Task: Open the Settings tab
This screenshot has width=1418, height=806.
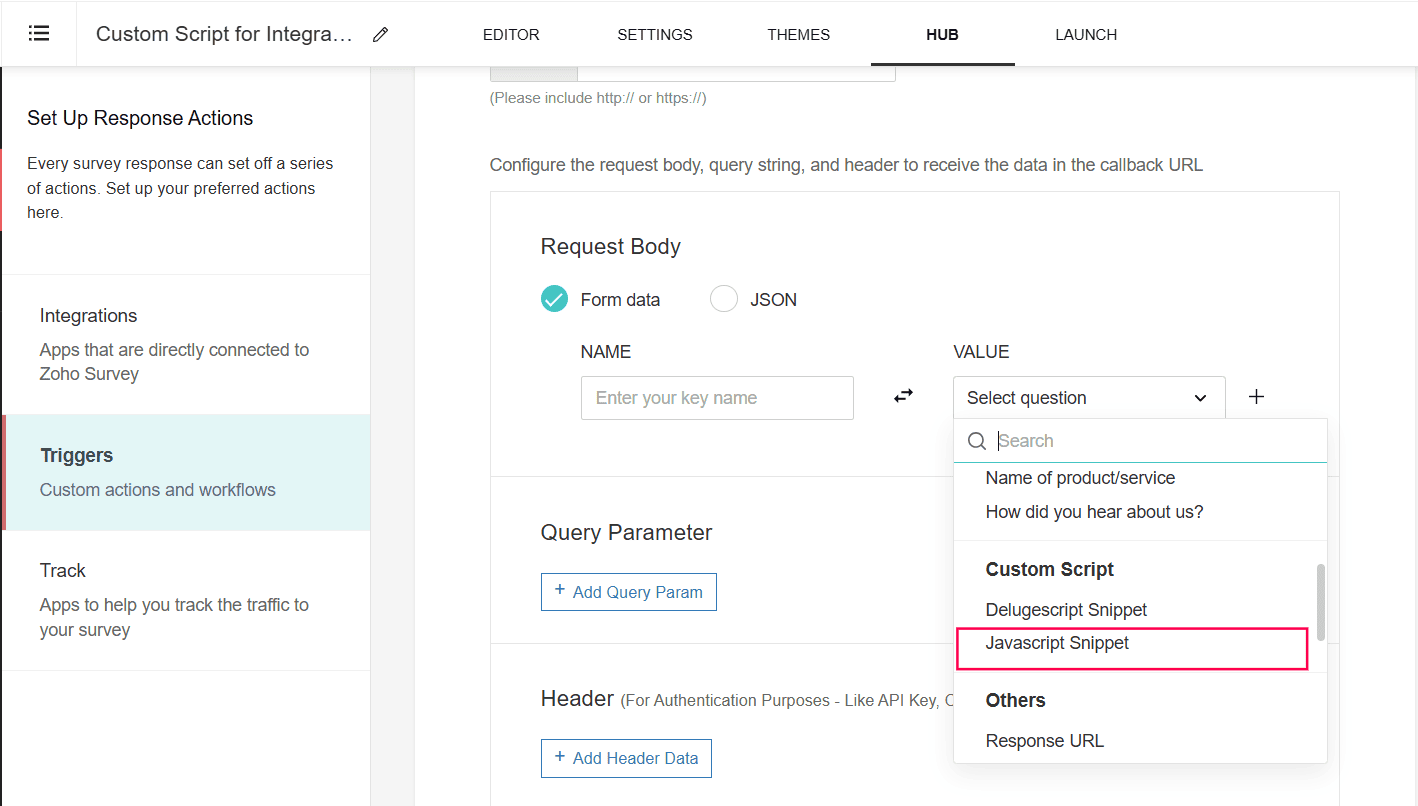Action: pyautogui.click(x=655, y=35)
